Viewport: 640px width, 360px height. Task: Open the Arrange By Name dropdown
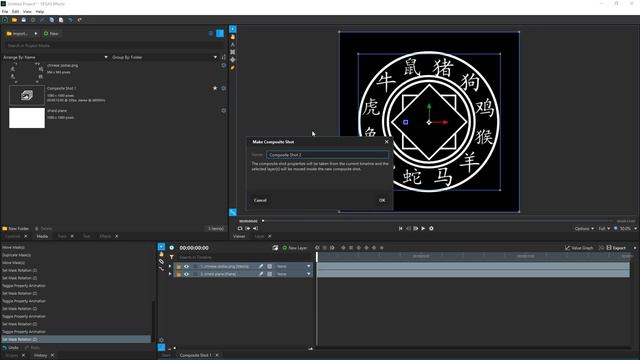coord(55,57)
